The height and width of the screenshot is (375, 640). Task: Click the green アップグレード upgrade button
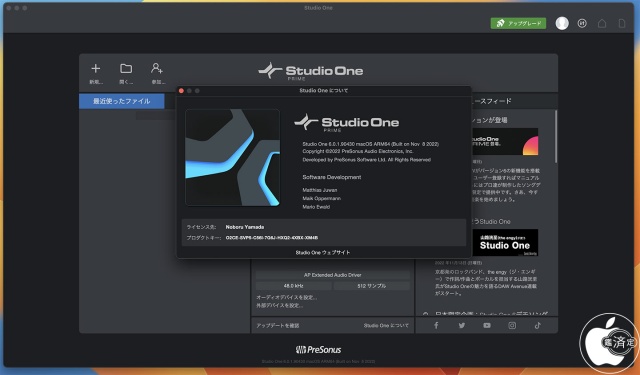pos(518,23)
